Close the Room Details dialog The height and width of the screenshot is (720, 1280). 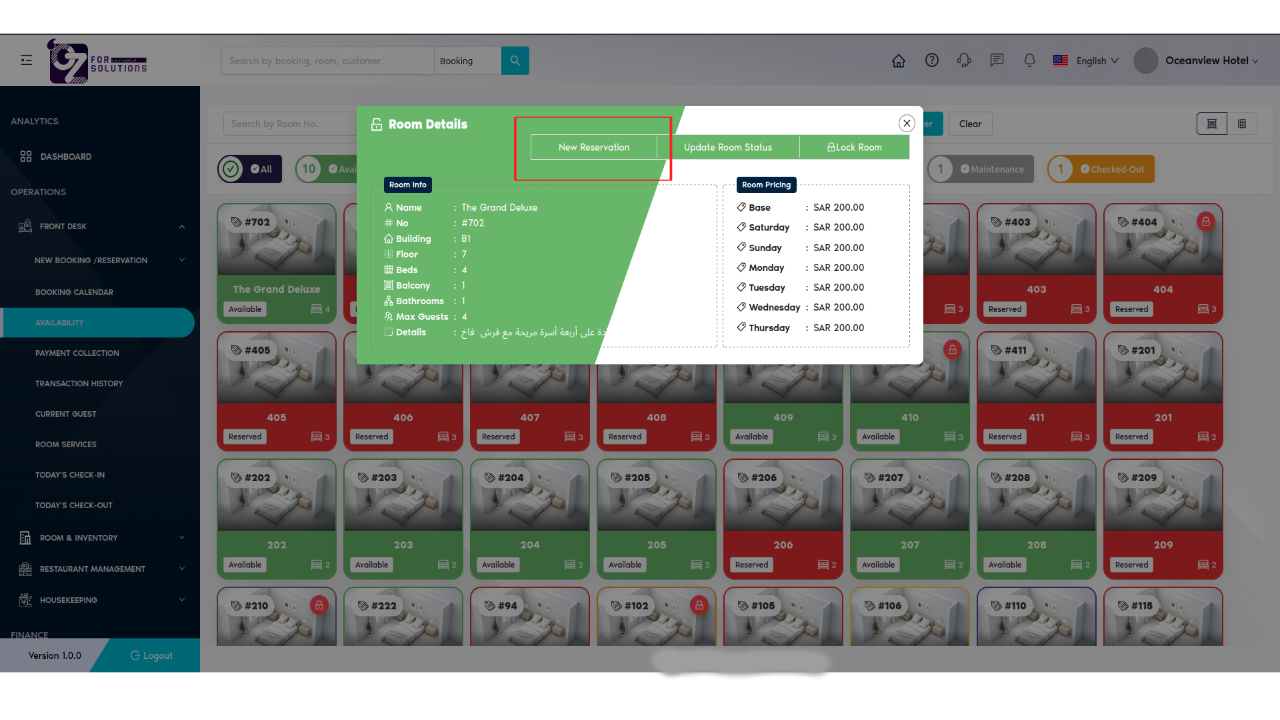pos(906,123)
